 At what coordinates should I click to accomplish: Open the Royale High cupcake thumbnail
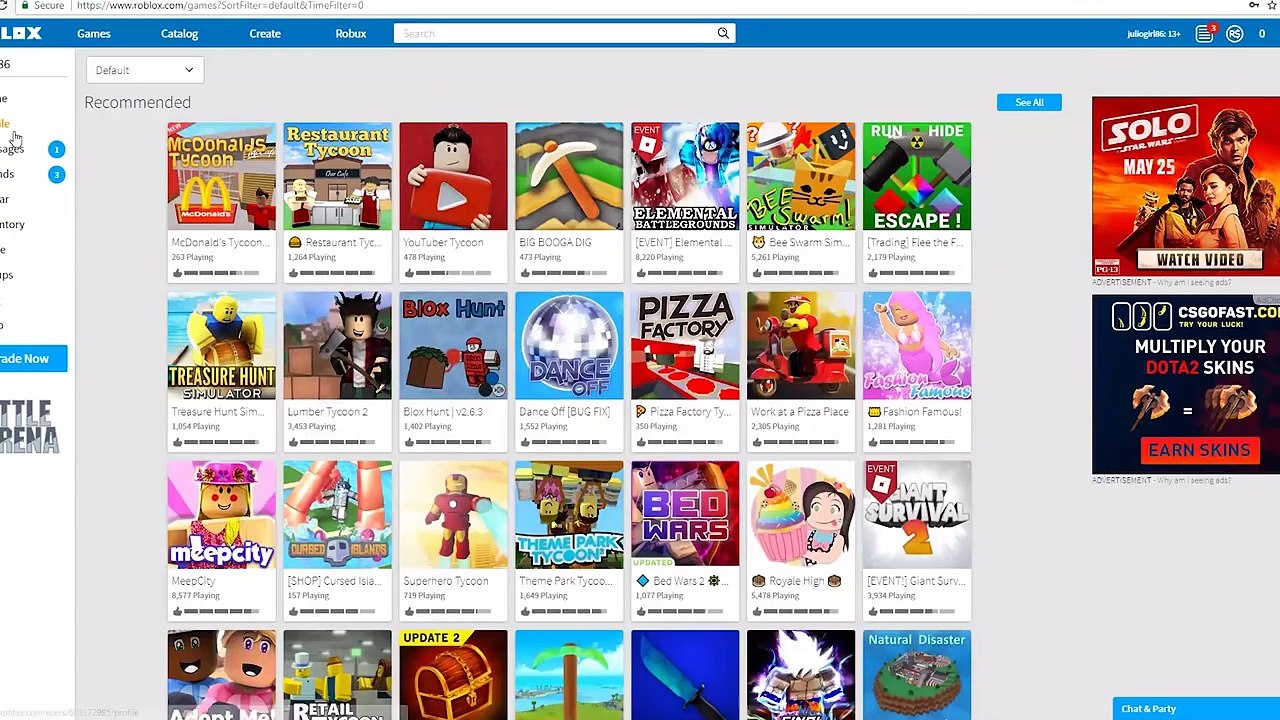(801, 514)
